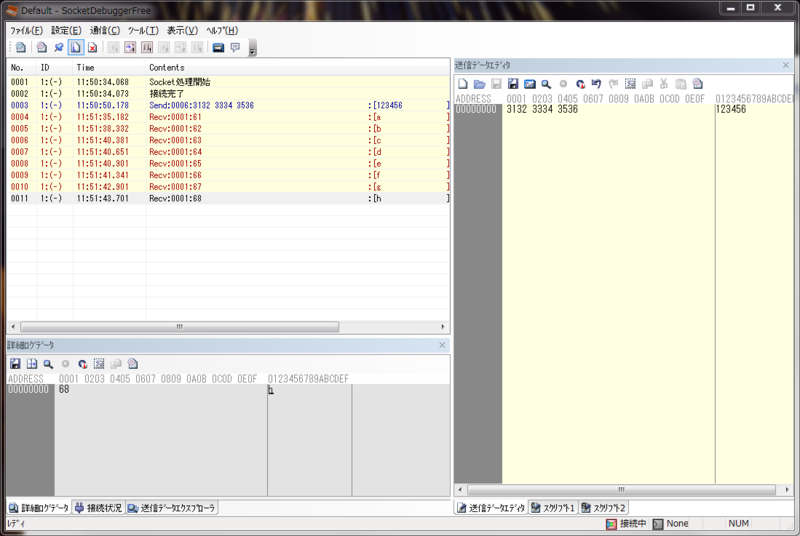The image size is (800, 536).
Task: Open the ツール(T) menu
Action: click(x=143, y=31)
